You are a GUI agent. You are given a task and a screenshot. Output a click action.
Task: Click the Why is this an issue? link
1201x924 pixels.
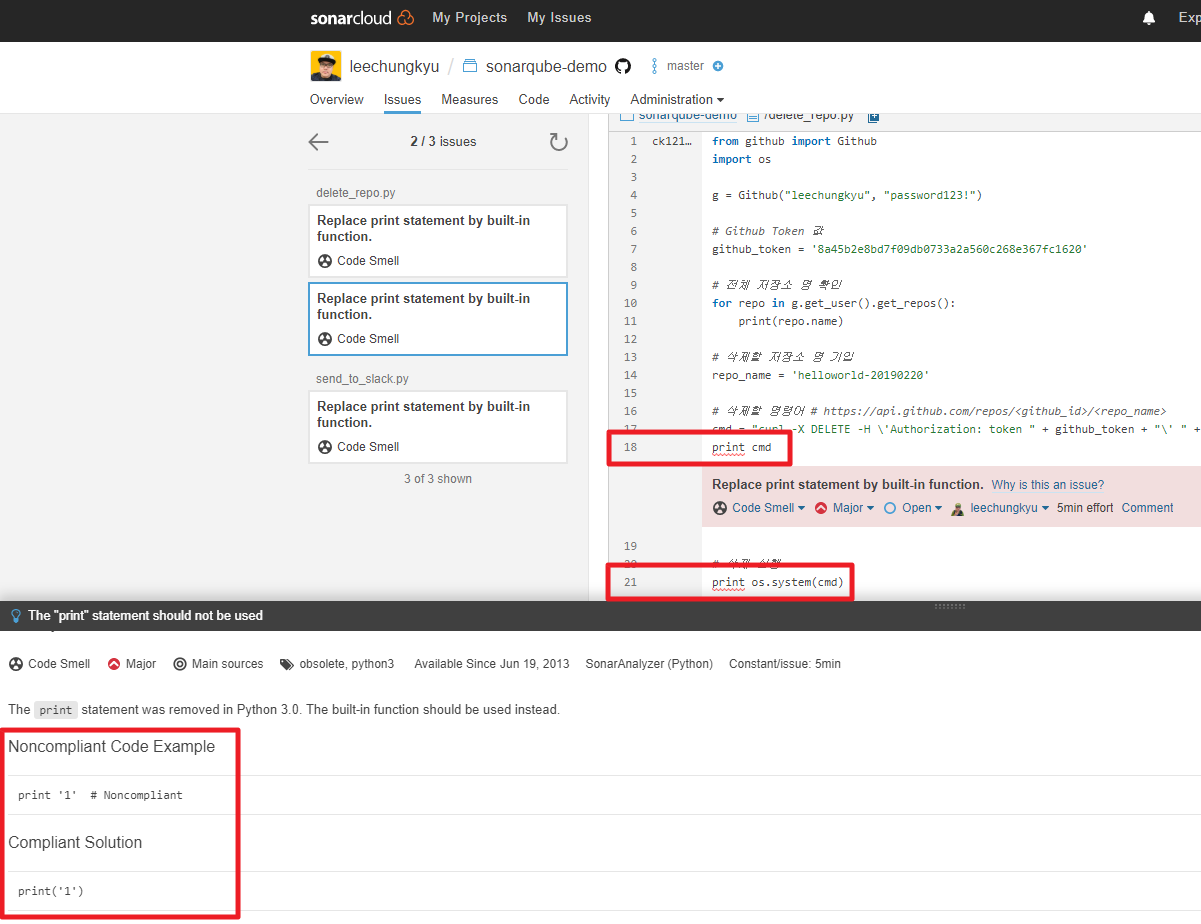coord(1048,485)
